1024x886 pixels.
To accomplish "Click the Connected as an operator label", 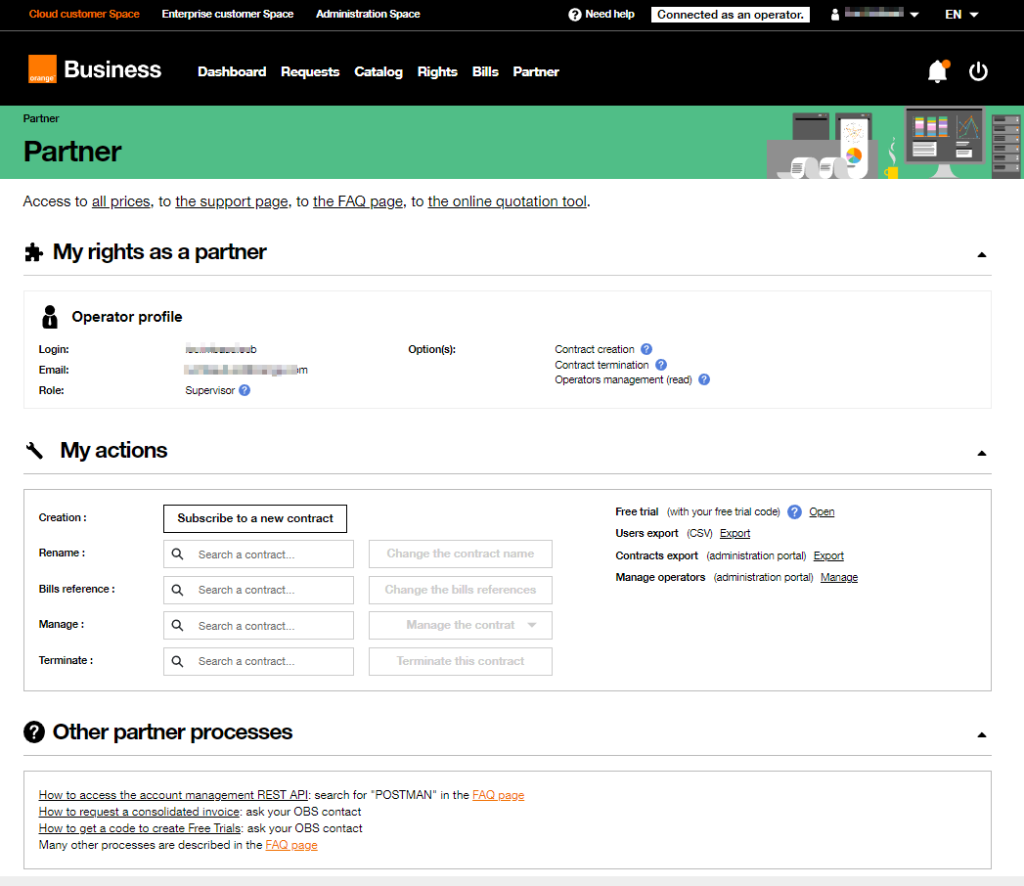I will tap(730, 14).
